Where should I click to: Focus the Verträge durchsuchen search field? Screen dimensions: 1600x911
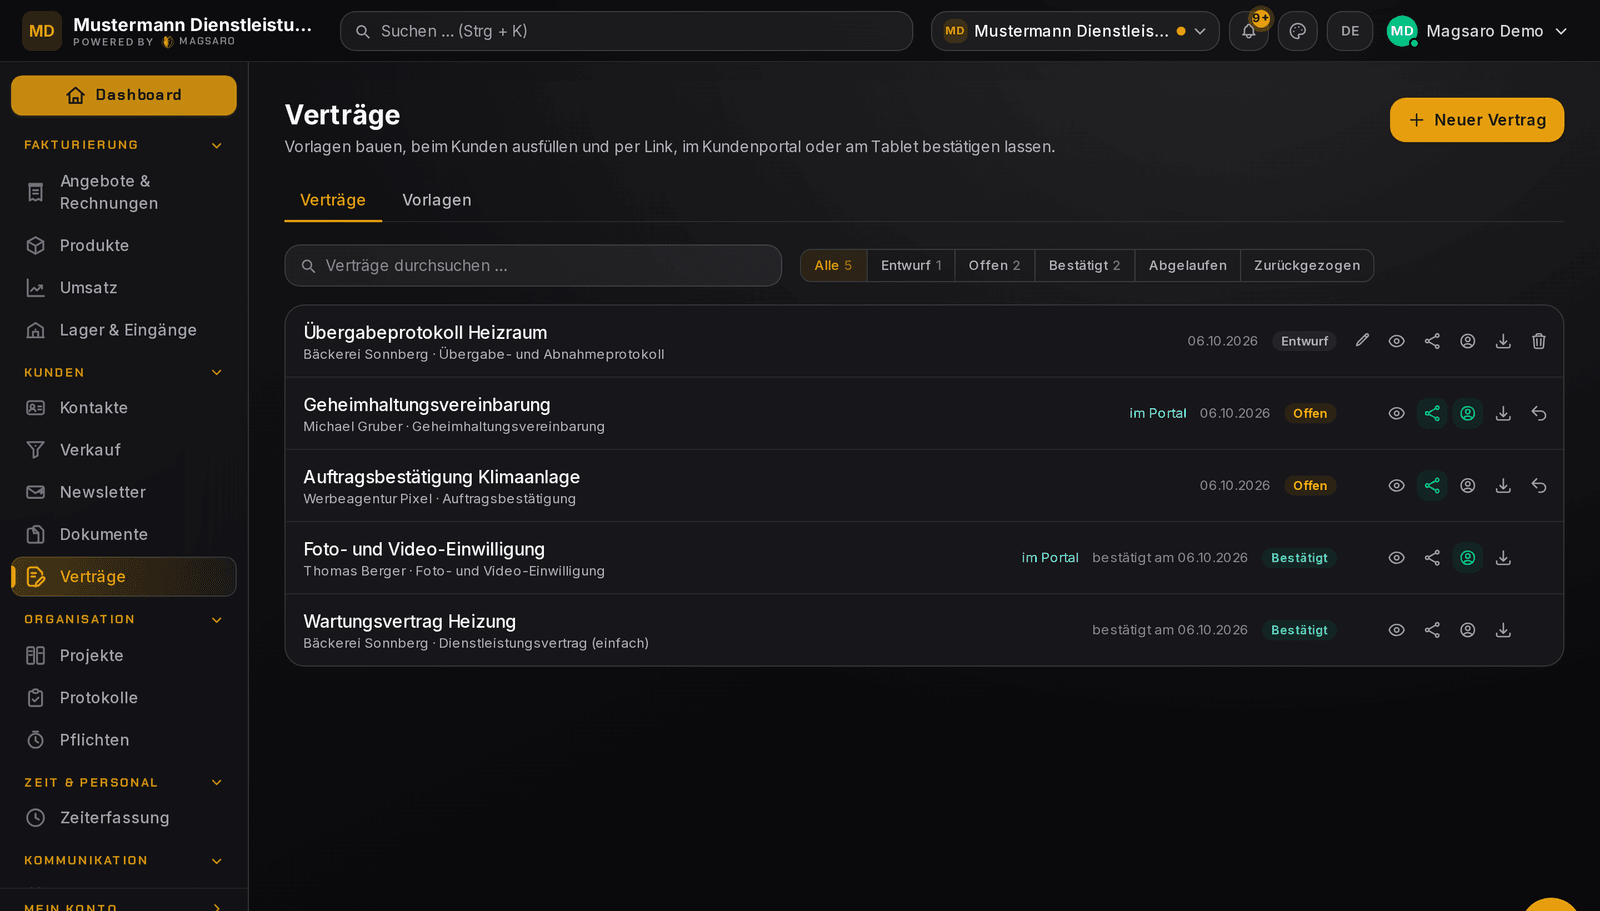pyautogui.click(x=533, y=266)
